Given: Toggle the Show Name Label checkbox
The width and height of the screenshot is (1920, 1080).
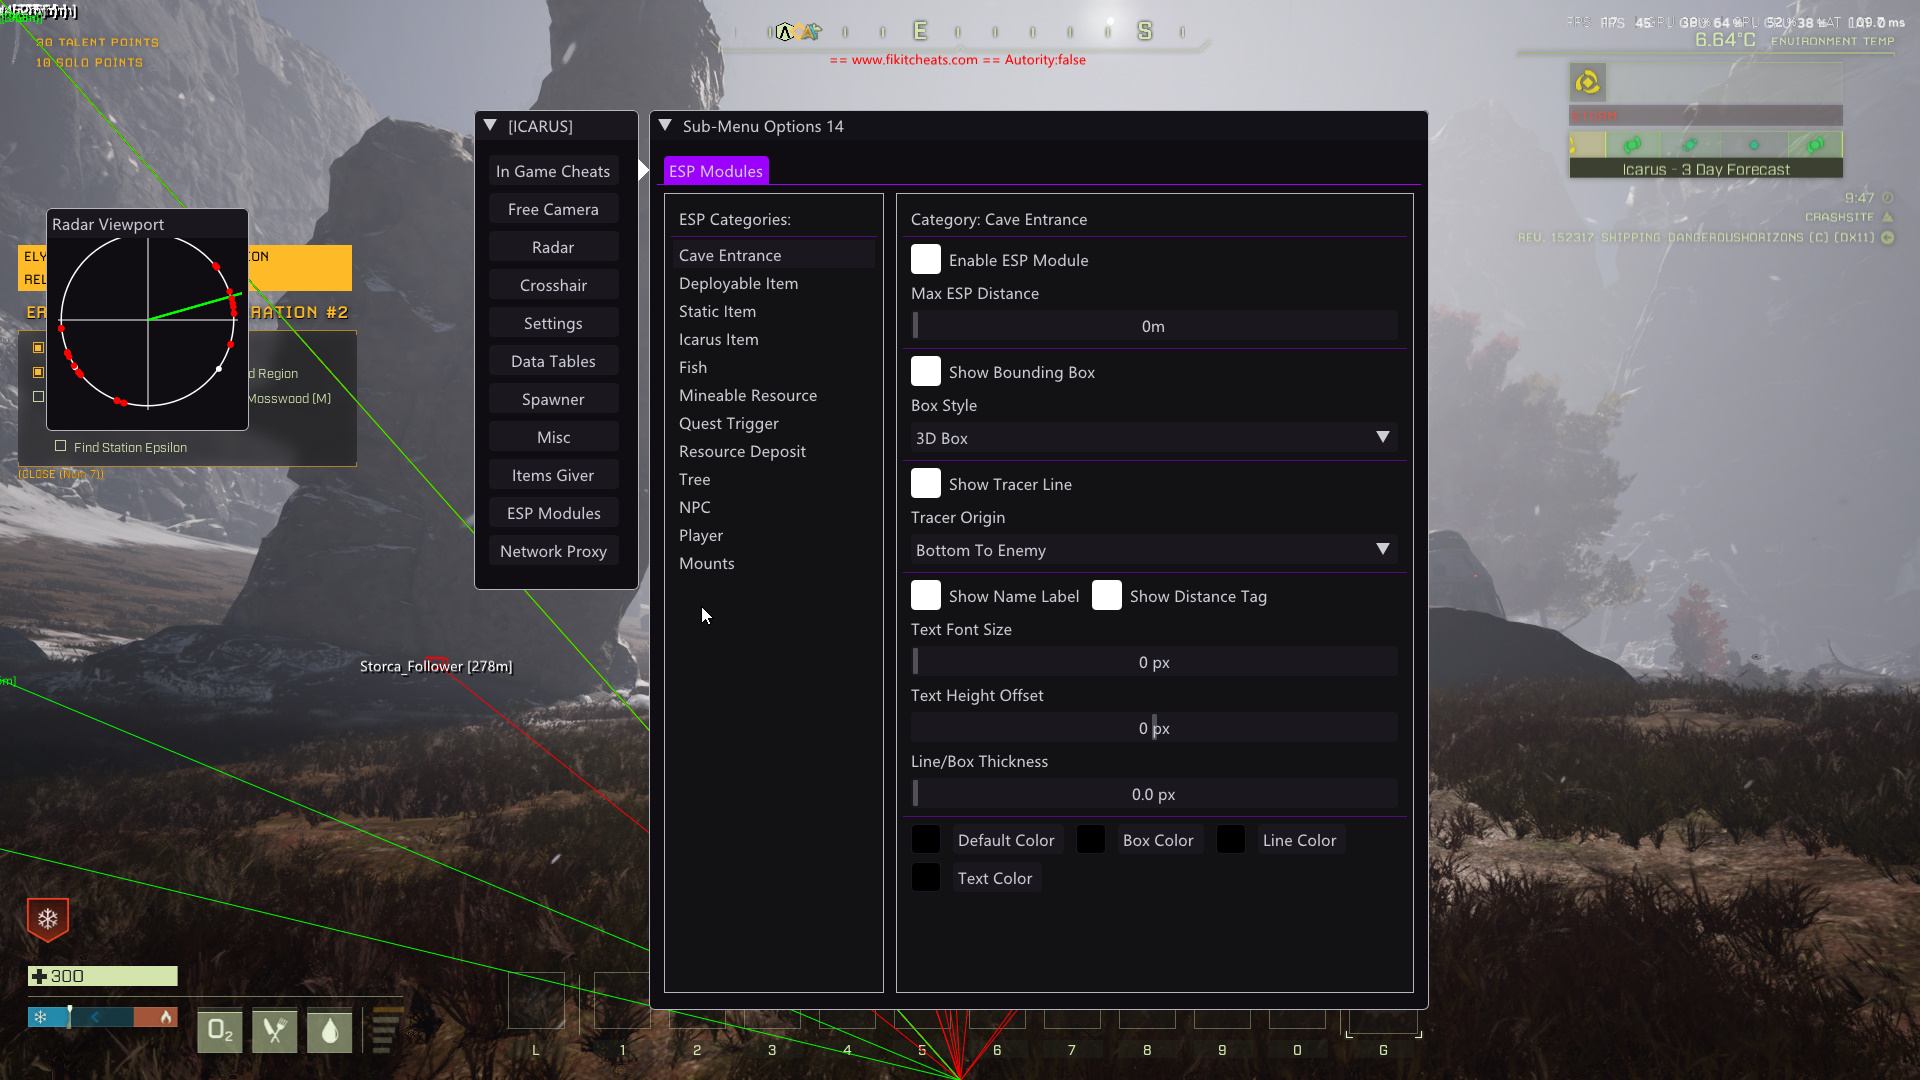Looking at the screenshot, I should 926,596.
